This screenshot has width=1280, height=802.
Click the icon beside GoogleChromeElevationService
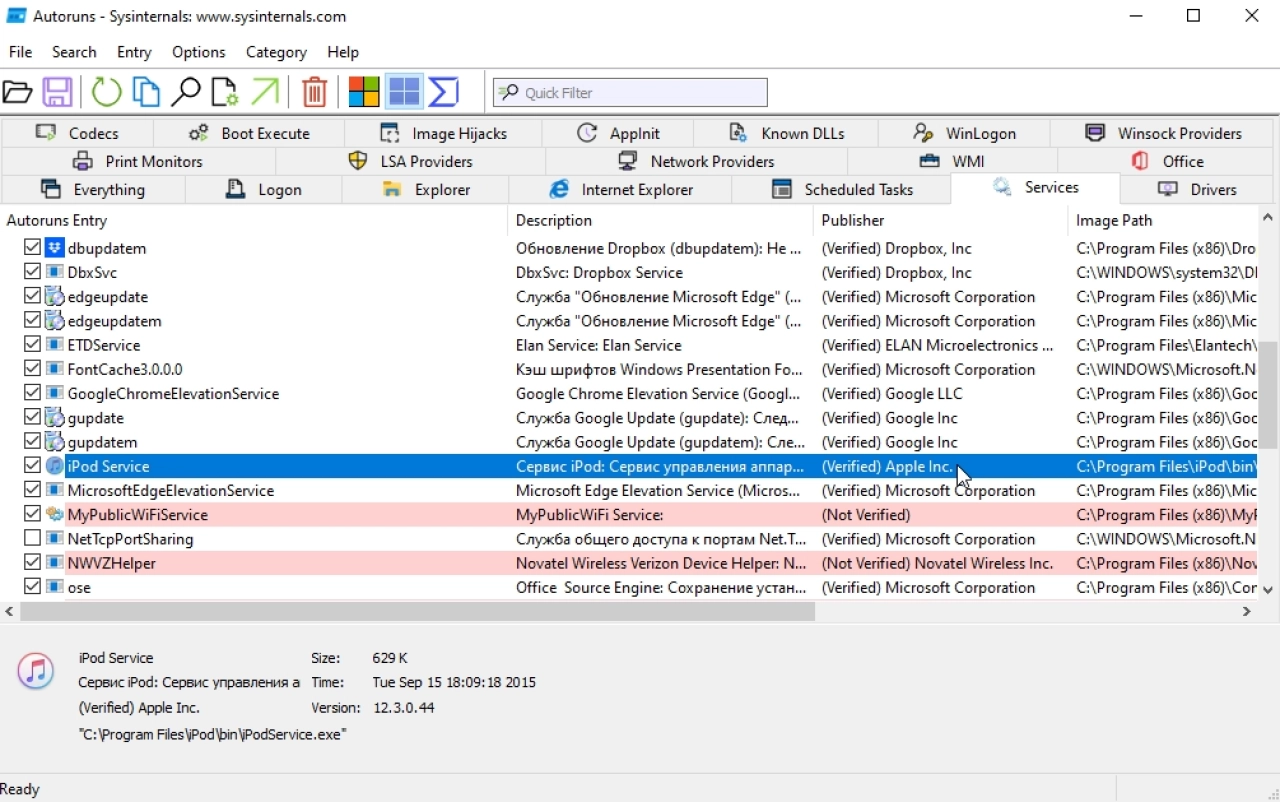54,394
